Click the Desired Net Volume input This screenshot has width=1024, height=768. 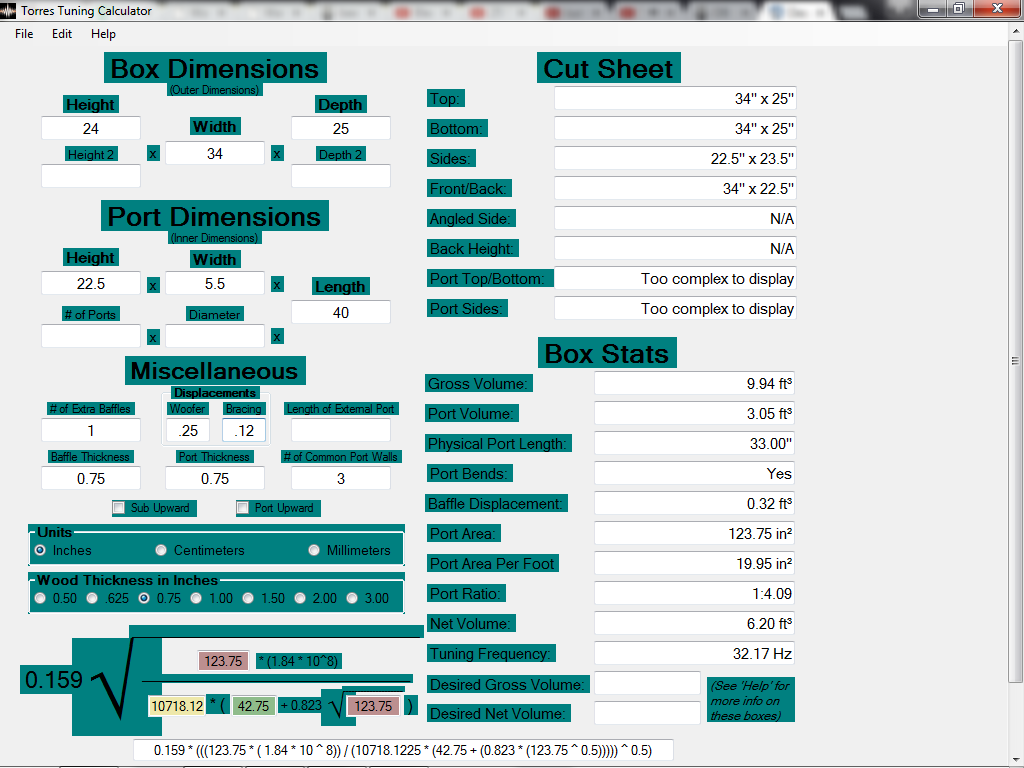tap(647, 712)
